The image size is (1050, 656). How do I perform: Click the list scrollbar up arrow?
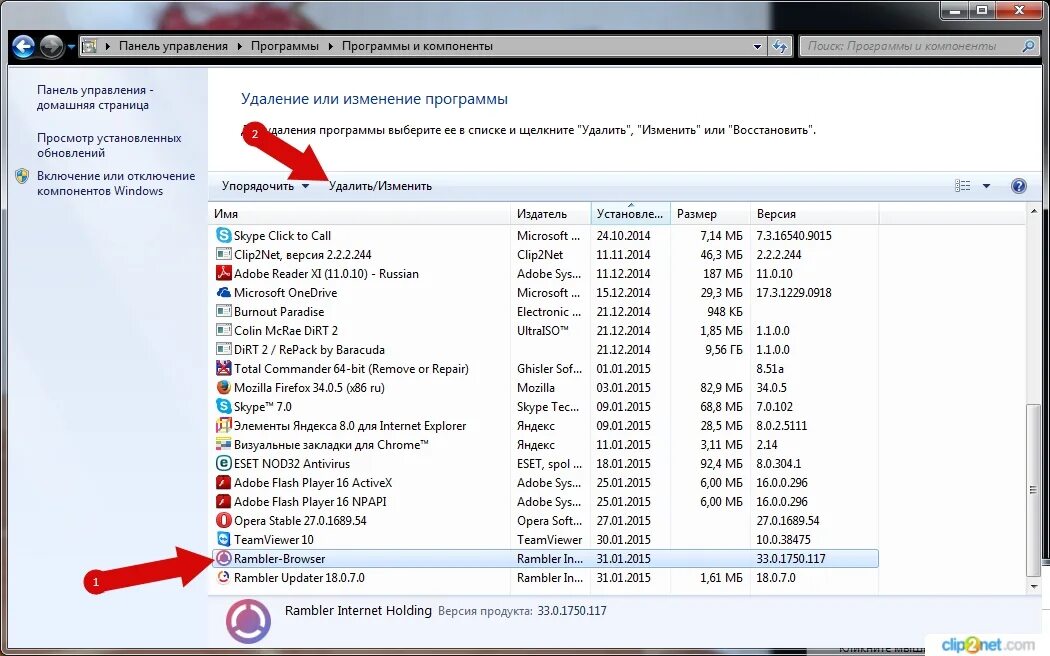pos(1034,212)
